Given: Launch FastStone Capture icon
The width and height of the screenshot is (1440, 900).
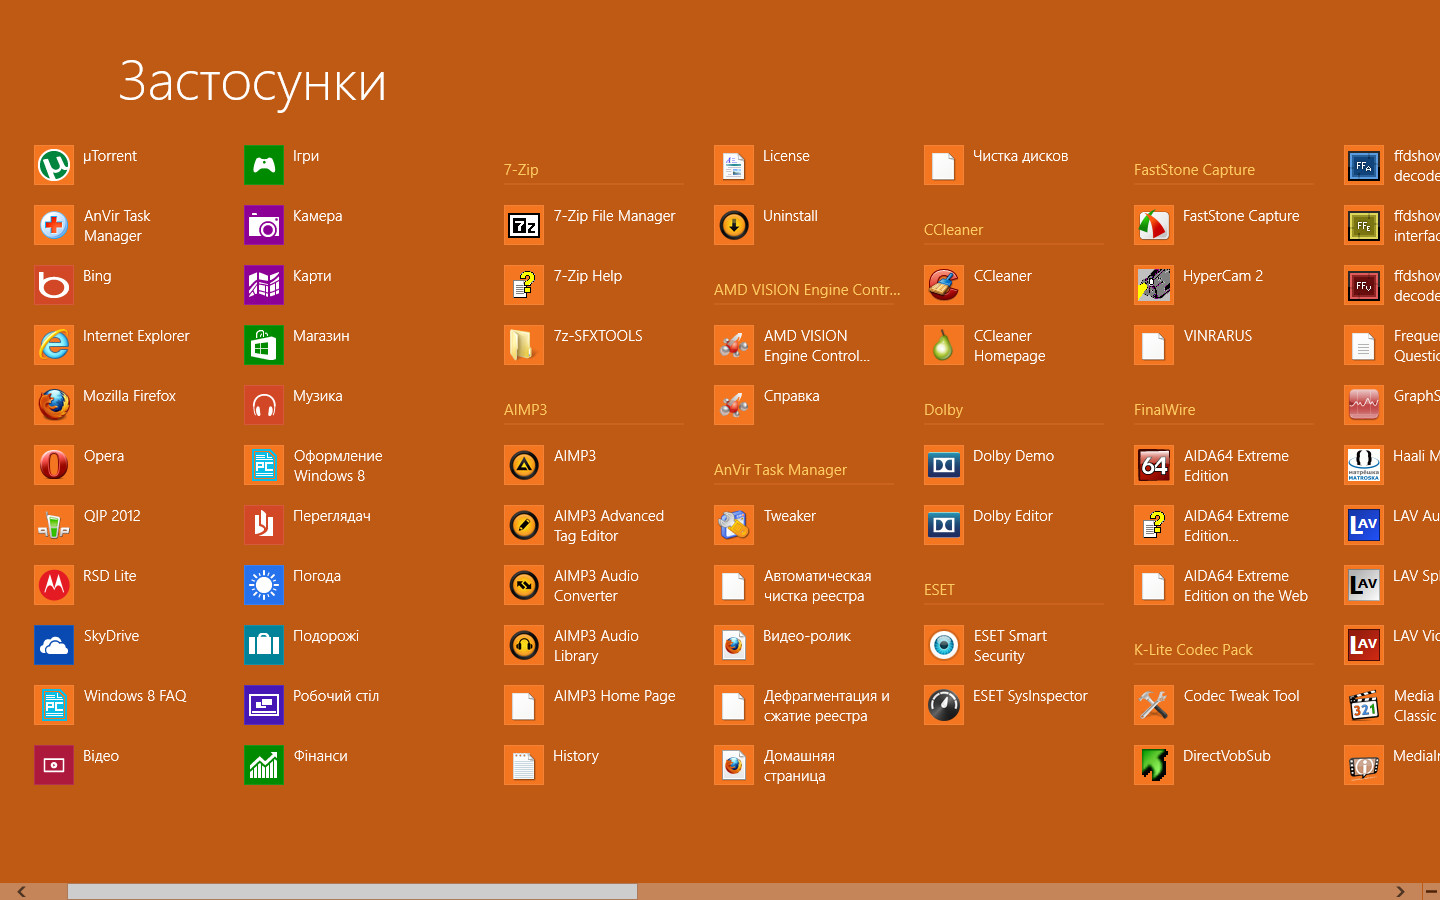Looking at the screenshot, I should pyautogui.click(x=1154, y=225).
